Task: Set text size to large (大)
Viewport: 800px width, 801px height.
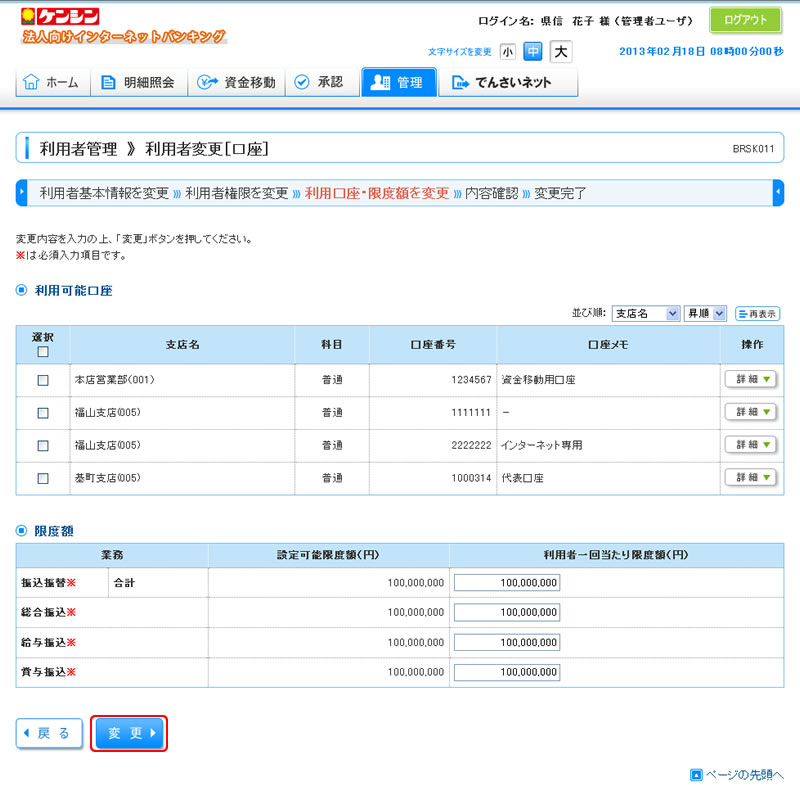Action: pos(560,51)
